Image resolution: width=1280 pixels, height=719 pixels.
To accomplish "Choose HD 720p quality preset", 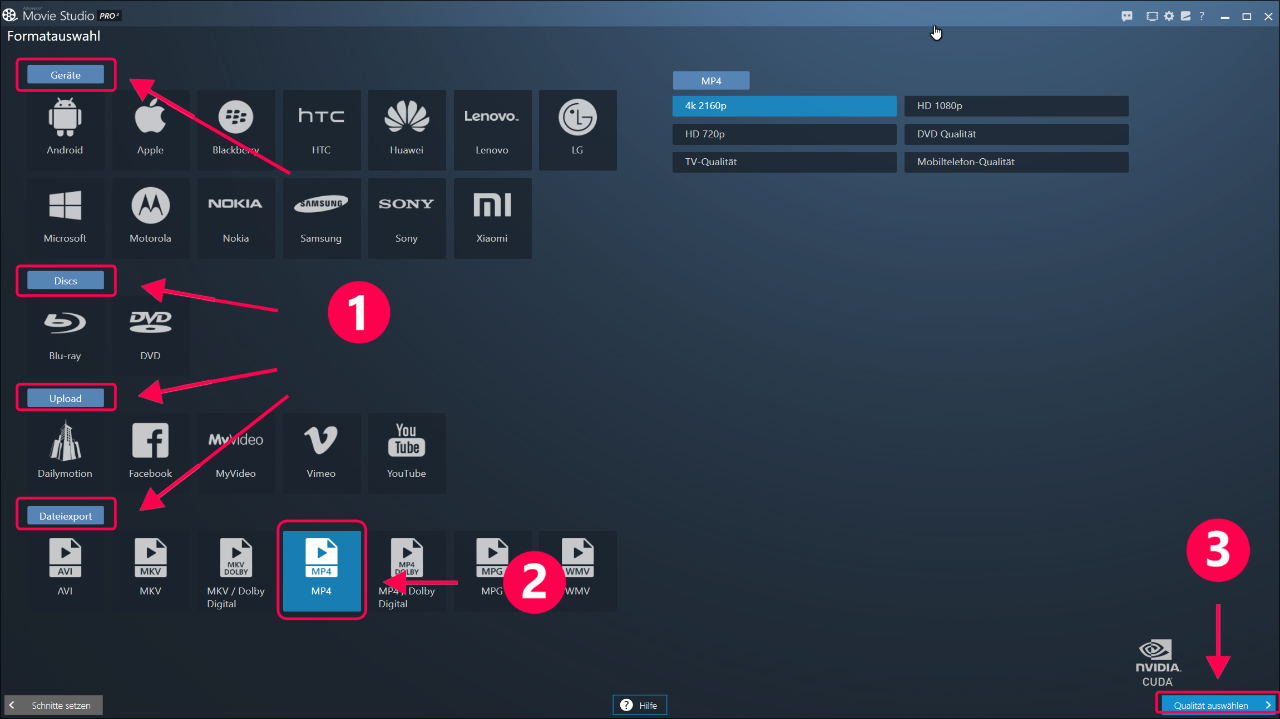I will 785,134.
